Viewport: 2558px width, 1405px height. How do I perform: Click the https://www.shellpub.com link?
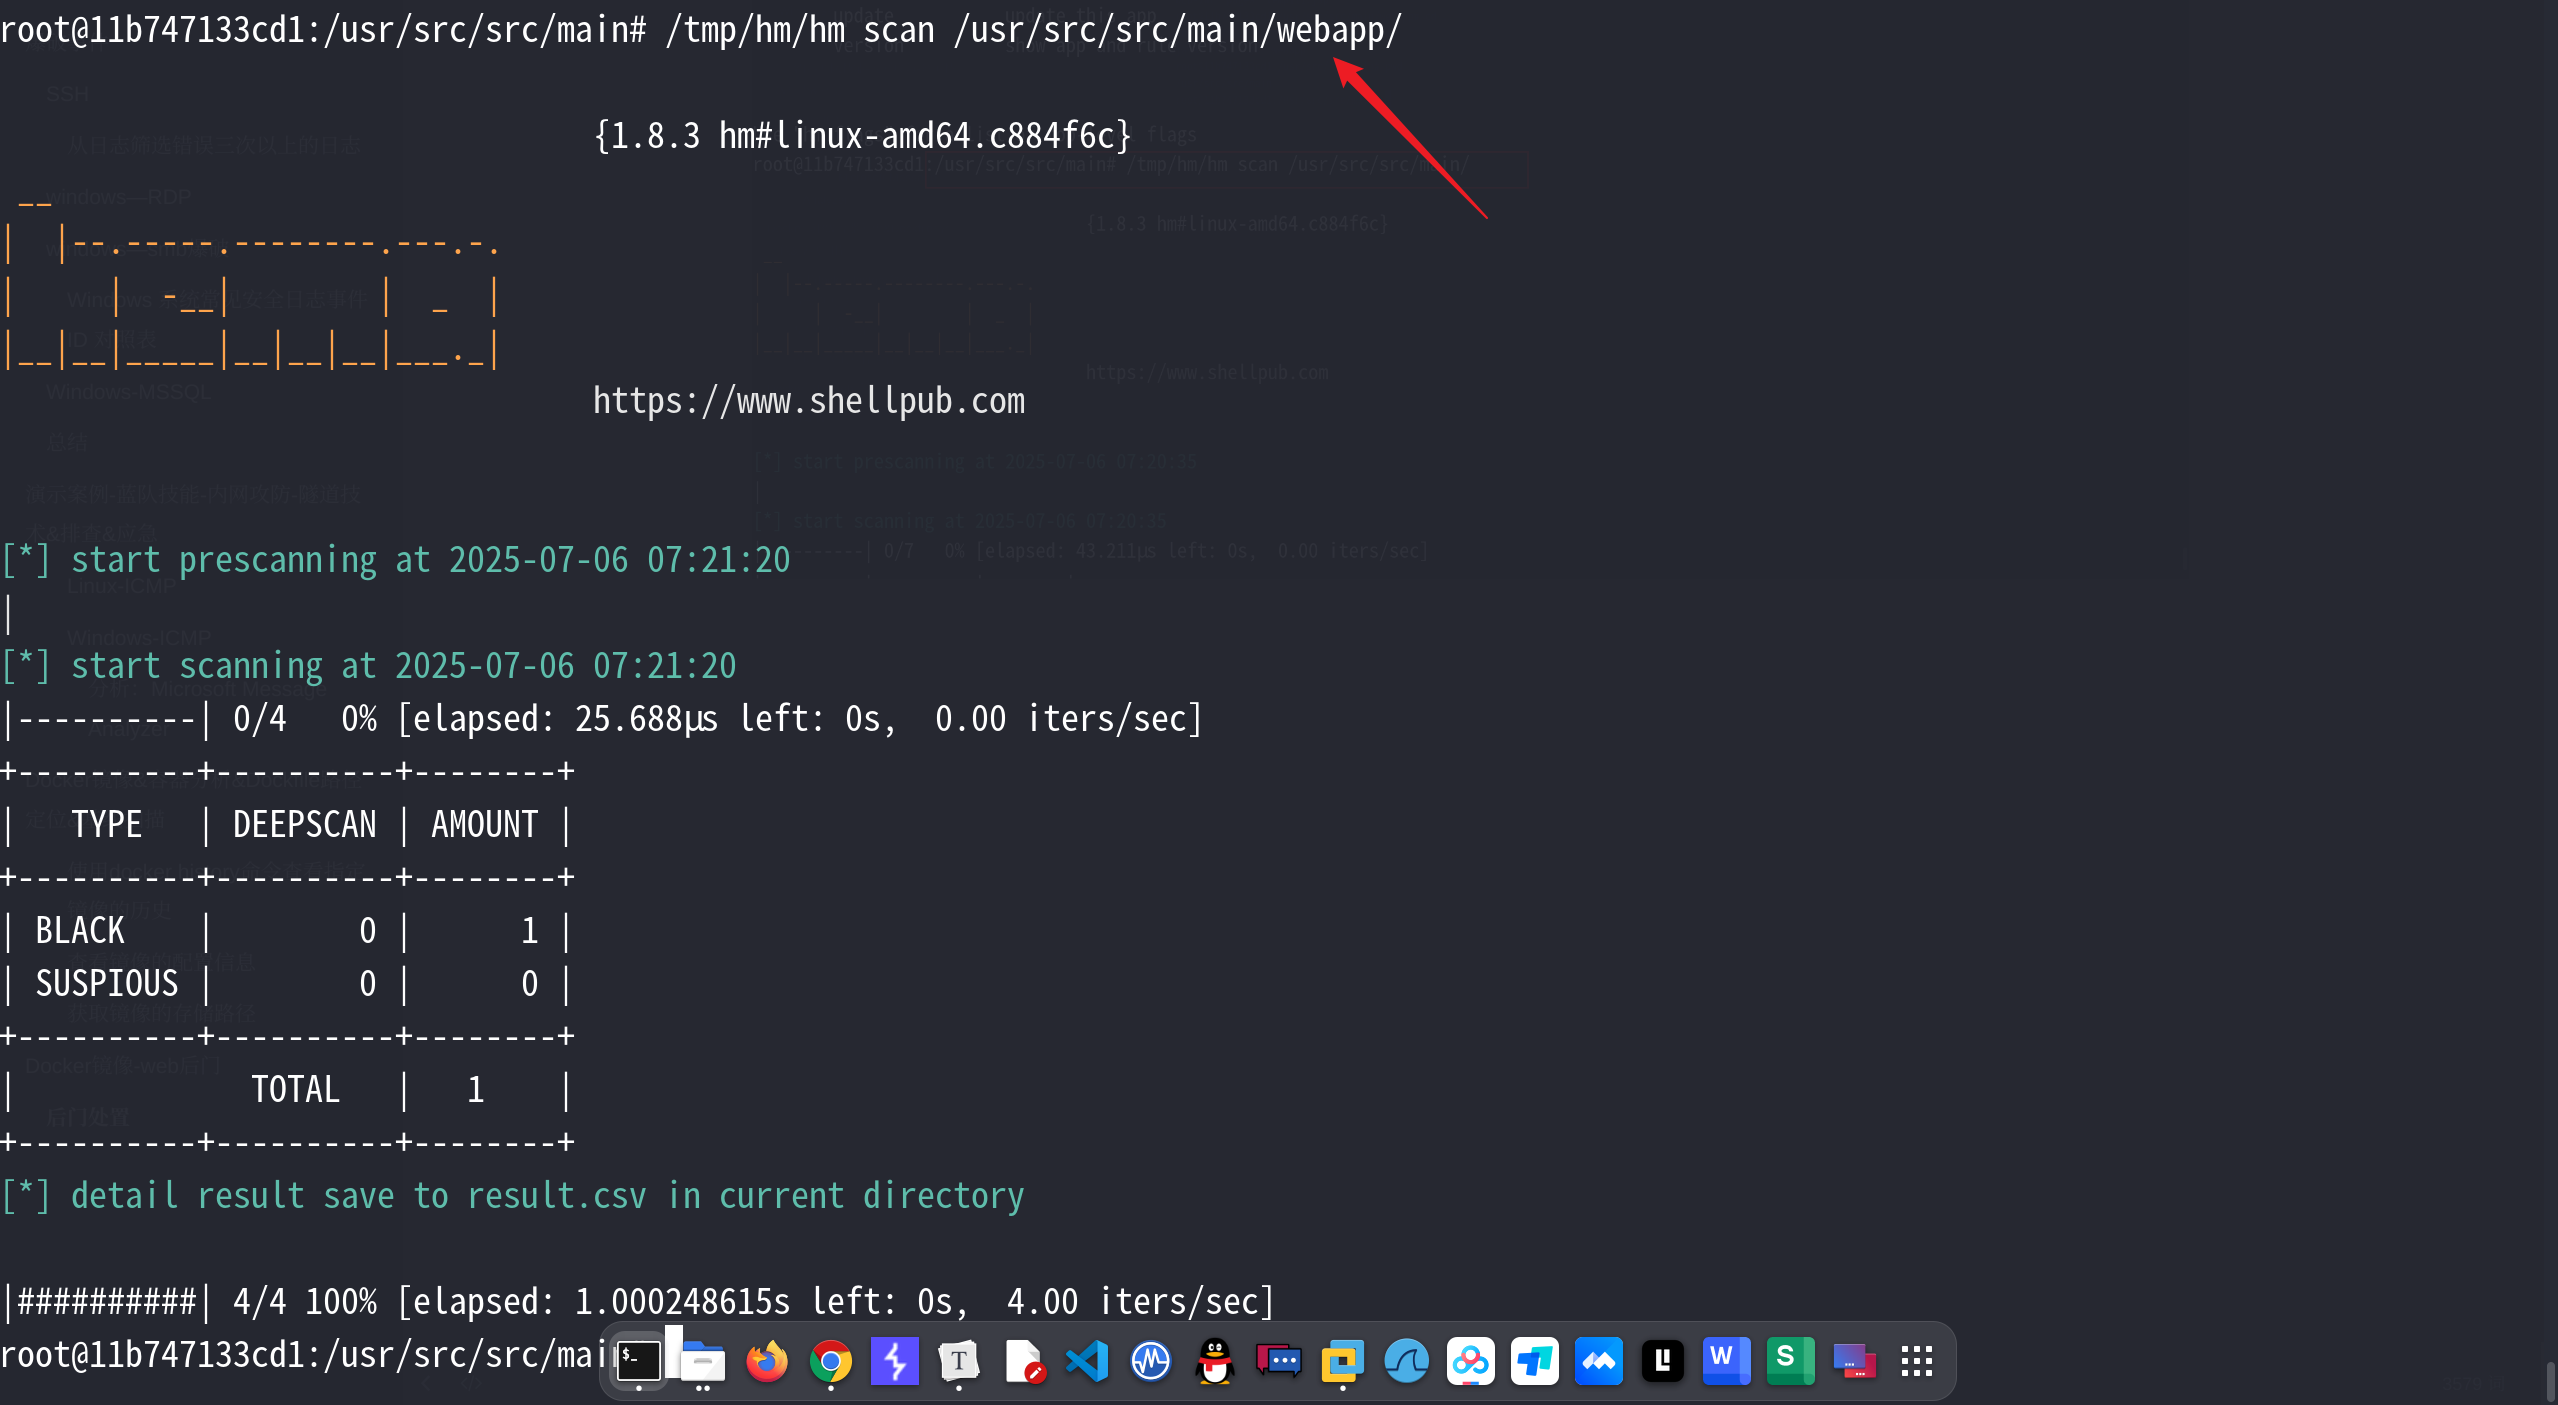click(x=808, y=401)
